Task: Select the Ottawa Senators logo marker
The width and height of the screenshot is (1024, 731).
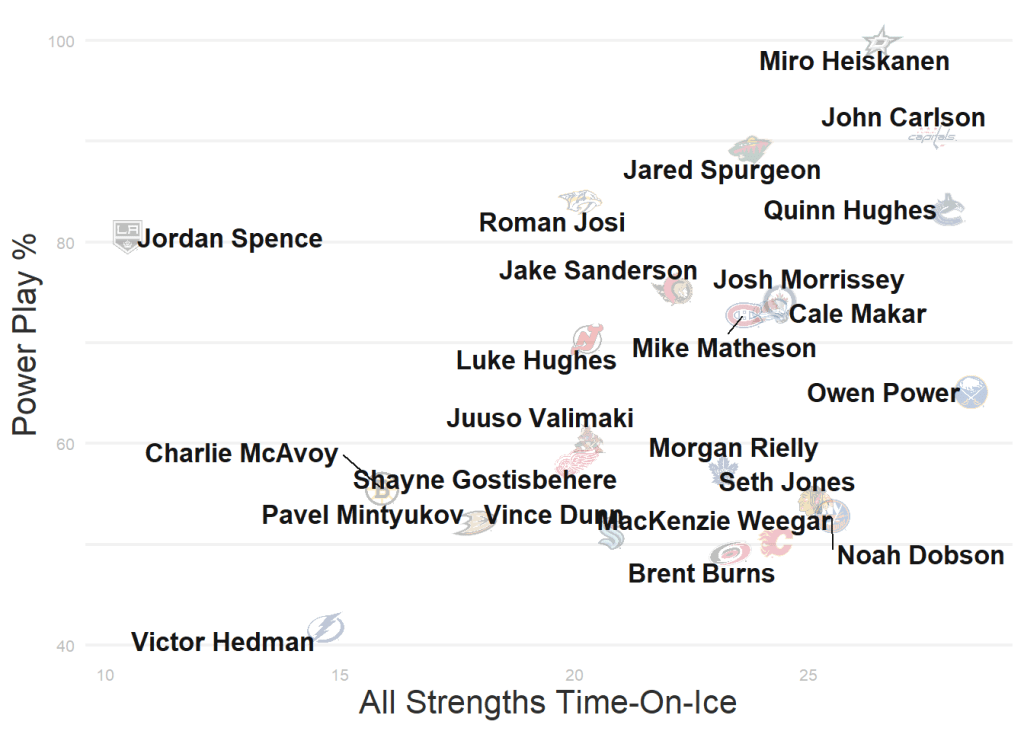Action: click(673, 290)
